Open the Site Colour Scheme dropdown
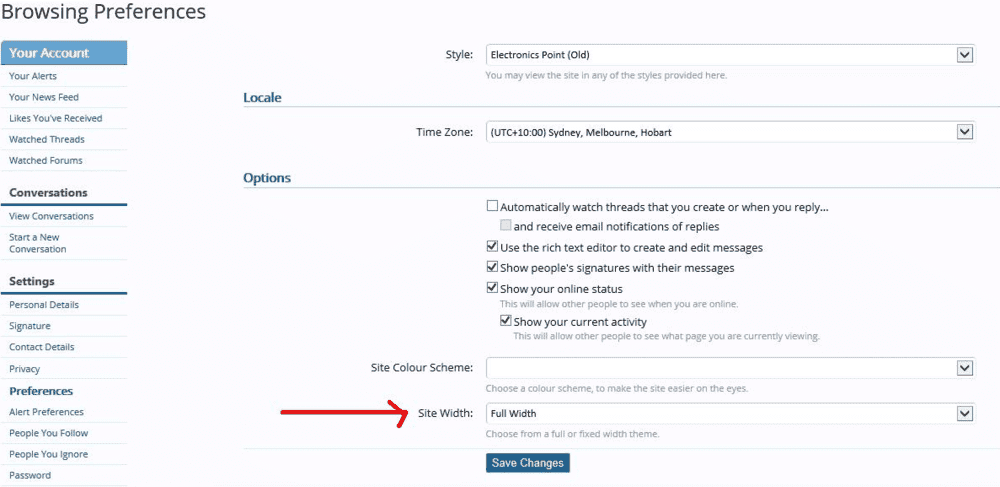1000x487 pixels. click(729, 368)
